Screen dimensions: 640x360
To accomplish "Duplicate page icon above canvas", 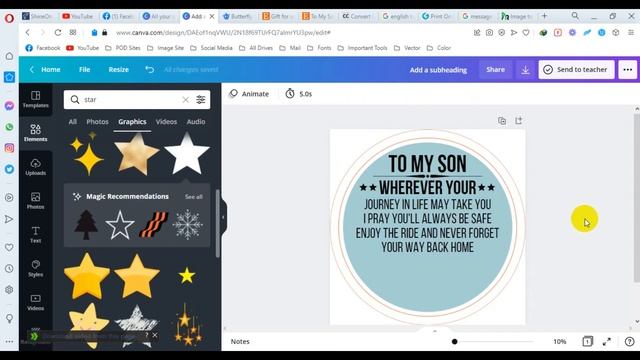I will pos(502,121).
